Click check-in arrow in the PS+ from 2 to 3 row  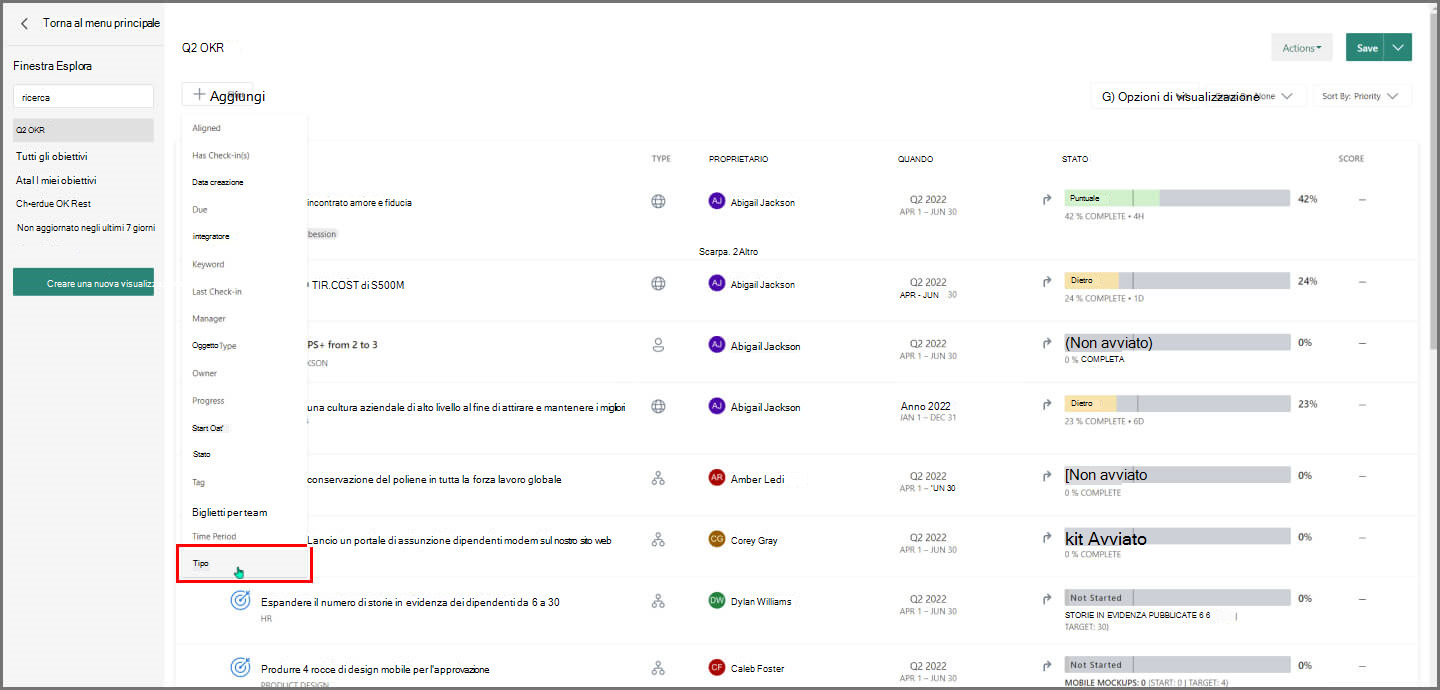click(1047, 343)
